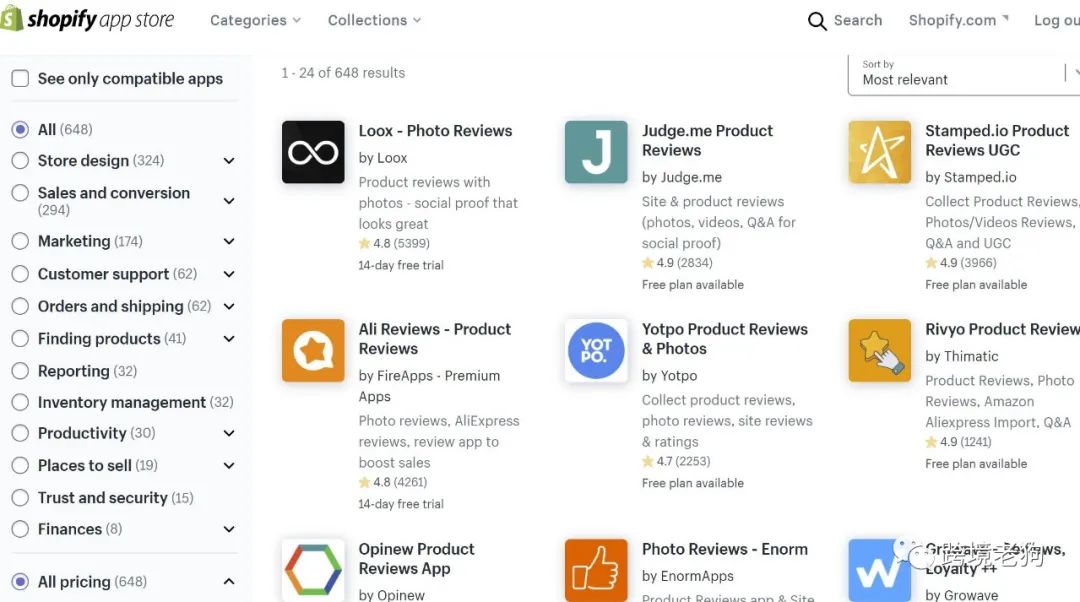Open the Rivyo star pointer app icon
This screenshot has height=602, width=1080.
pyautogui.click(x=880, y=351)
